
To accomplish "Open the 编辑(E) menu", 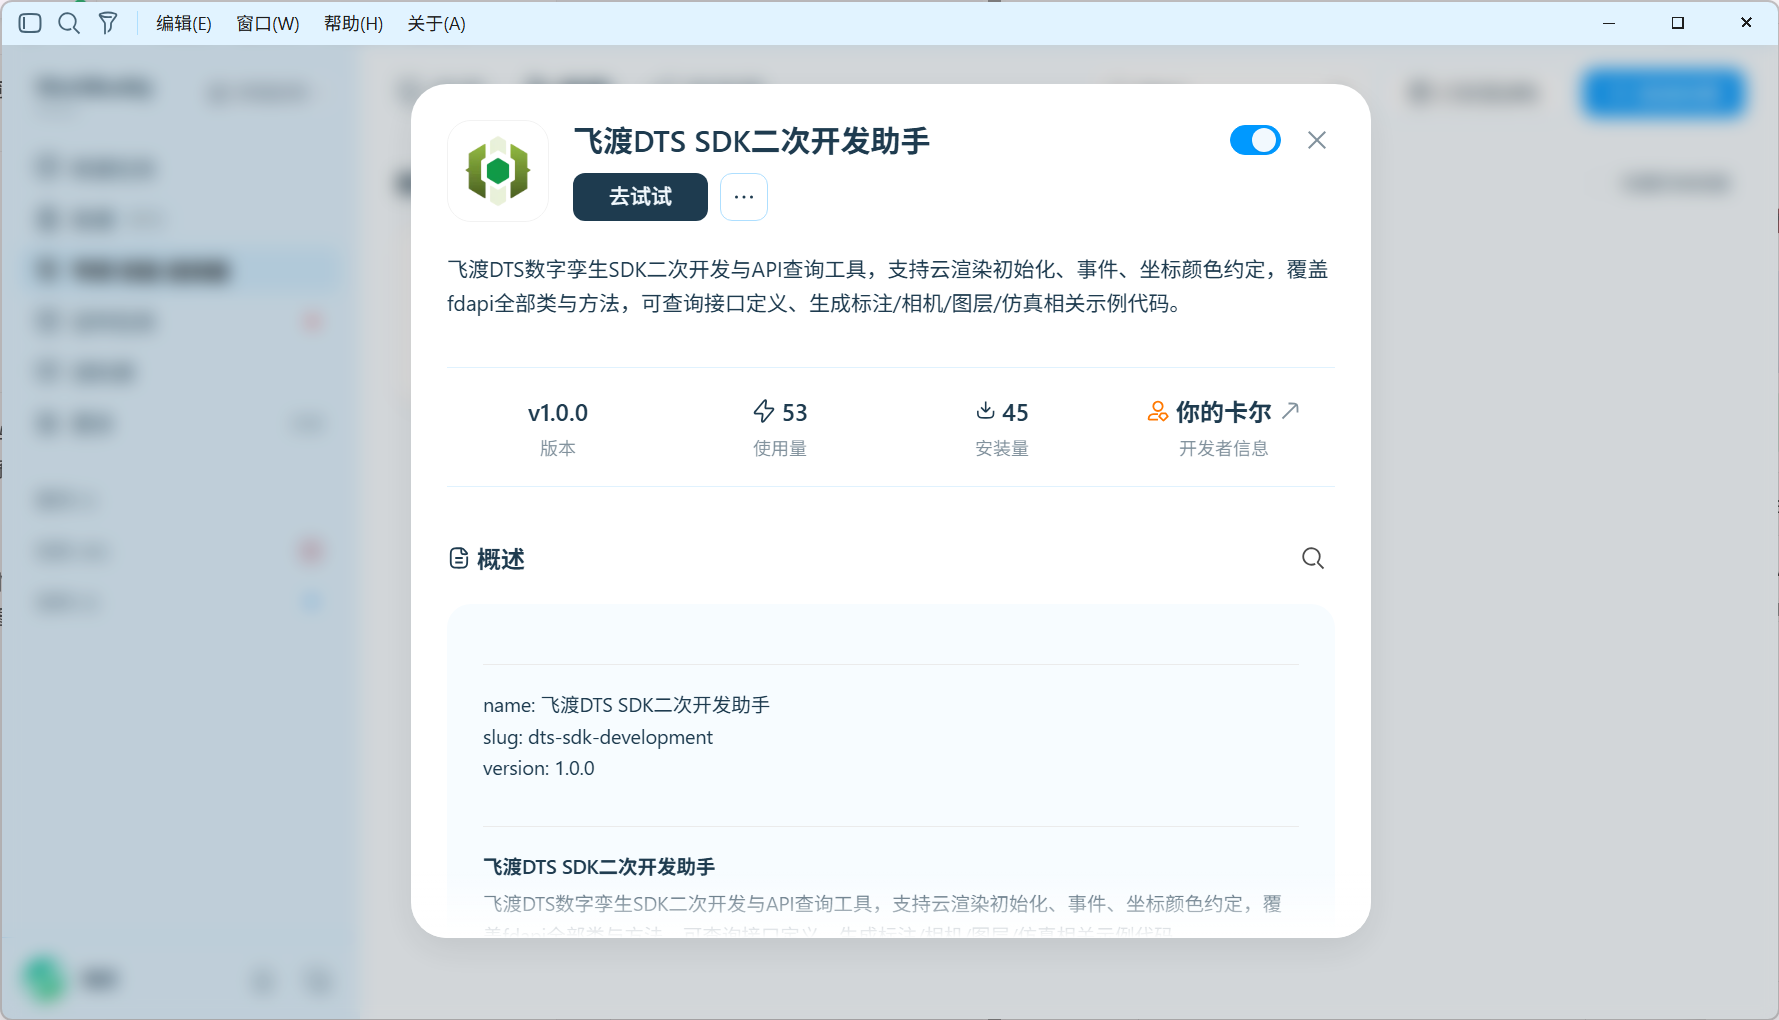I will point(184,23).
